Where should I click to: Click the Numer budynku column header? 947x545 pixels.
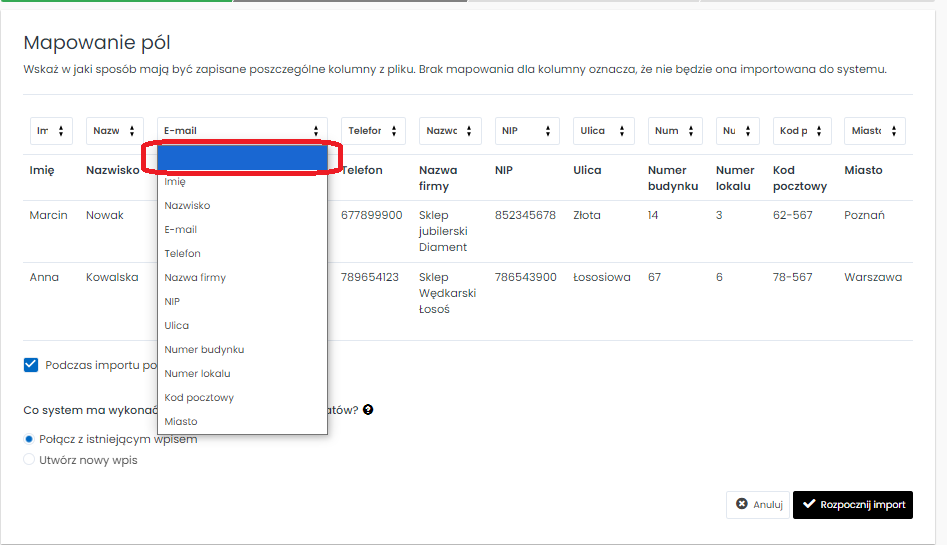point(673,178)
